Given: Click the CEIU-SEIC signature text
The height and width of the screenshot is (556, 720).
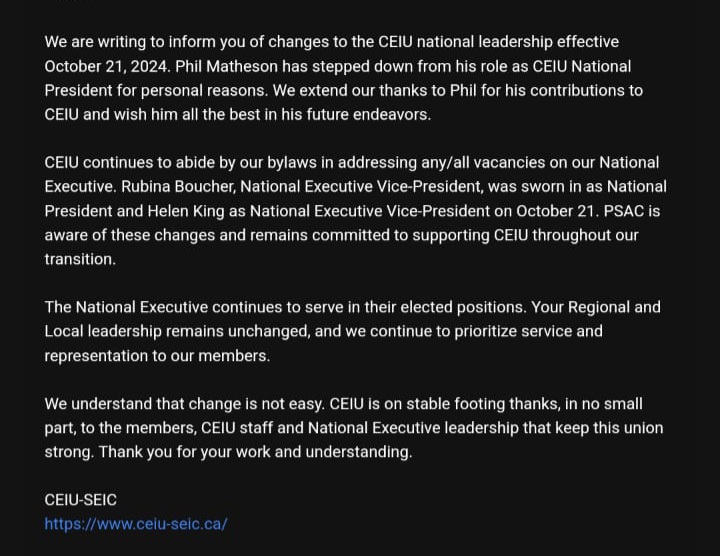Looking at the screenshot, I should (x=80, y=499).
